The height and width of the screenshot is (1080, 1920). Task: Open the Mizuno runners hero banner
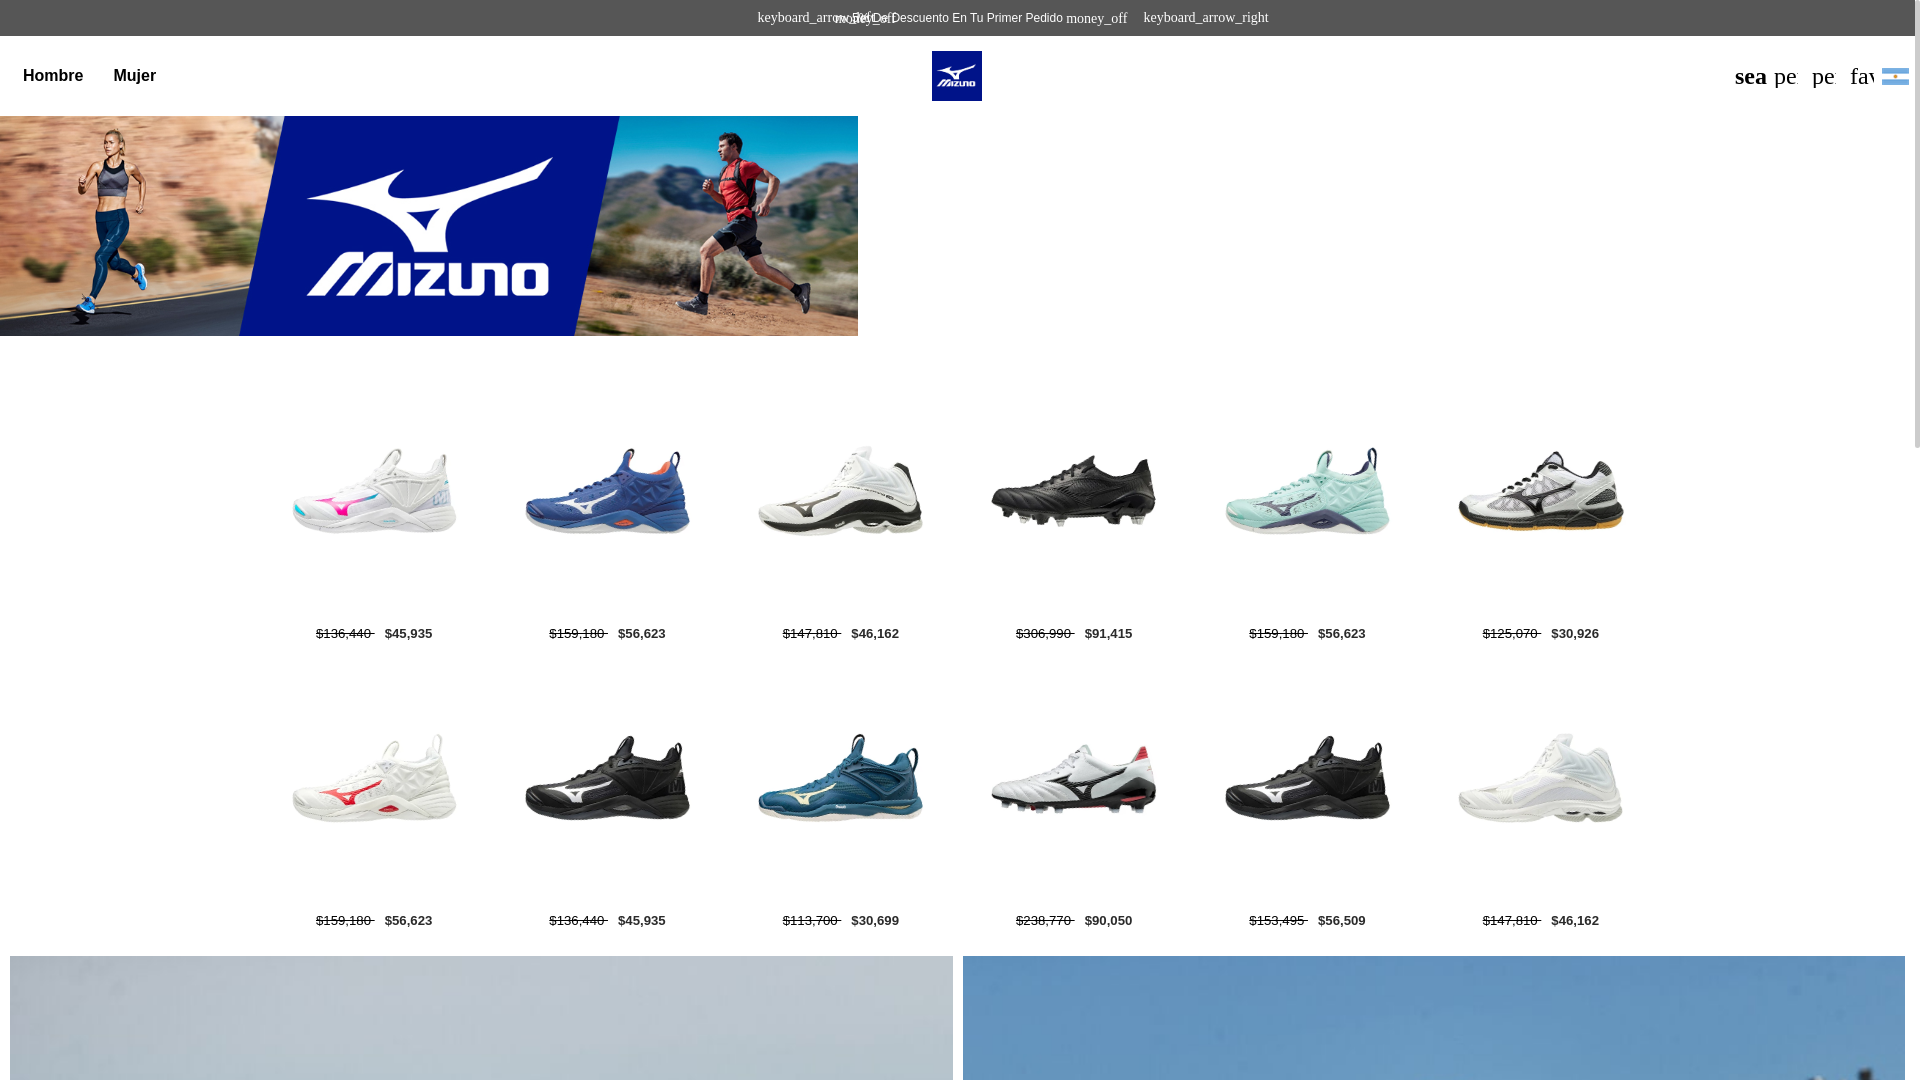pos(429,226)
